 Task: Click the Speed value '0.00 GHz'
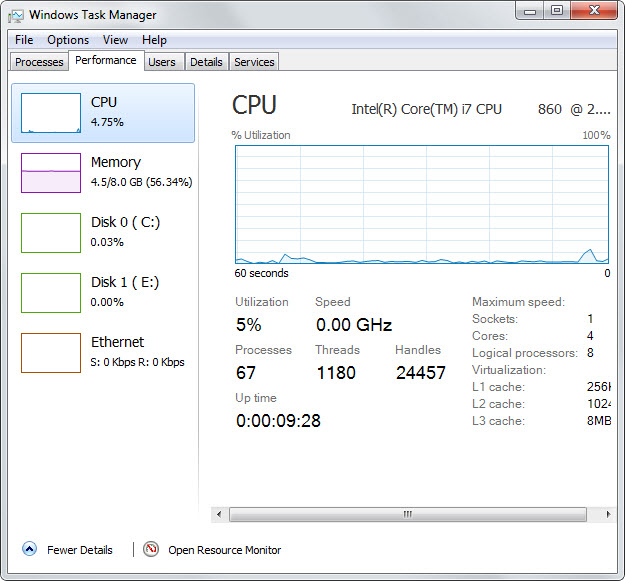pyautogui.click(x=354, y=324)
